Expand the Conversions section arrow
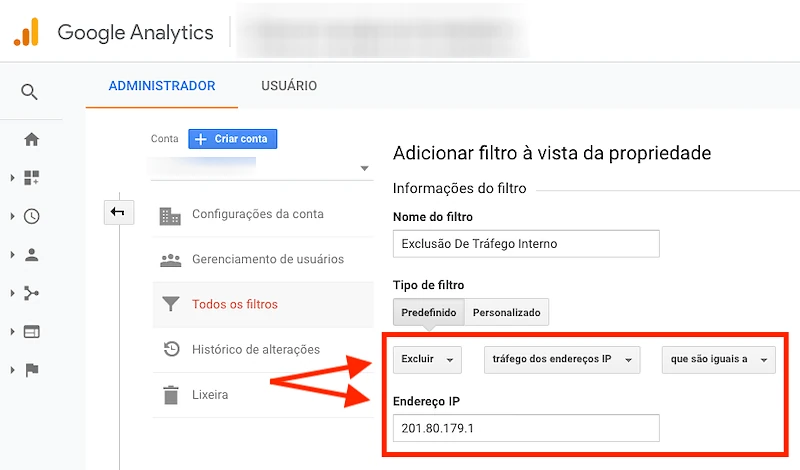This screenshot has height=470, width=800. (12, 370)
